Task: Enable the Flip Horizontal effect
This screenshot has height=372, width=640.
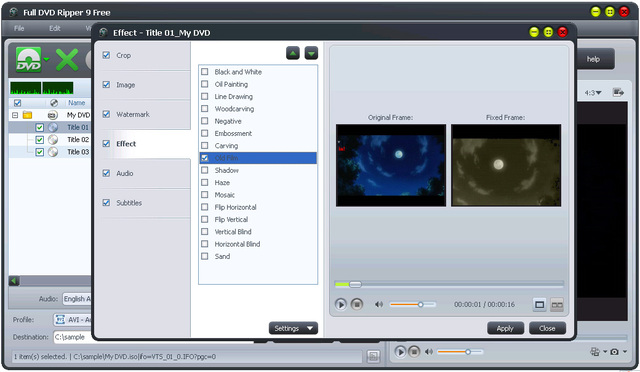Action: point(205,207)
